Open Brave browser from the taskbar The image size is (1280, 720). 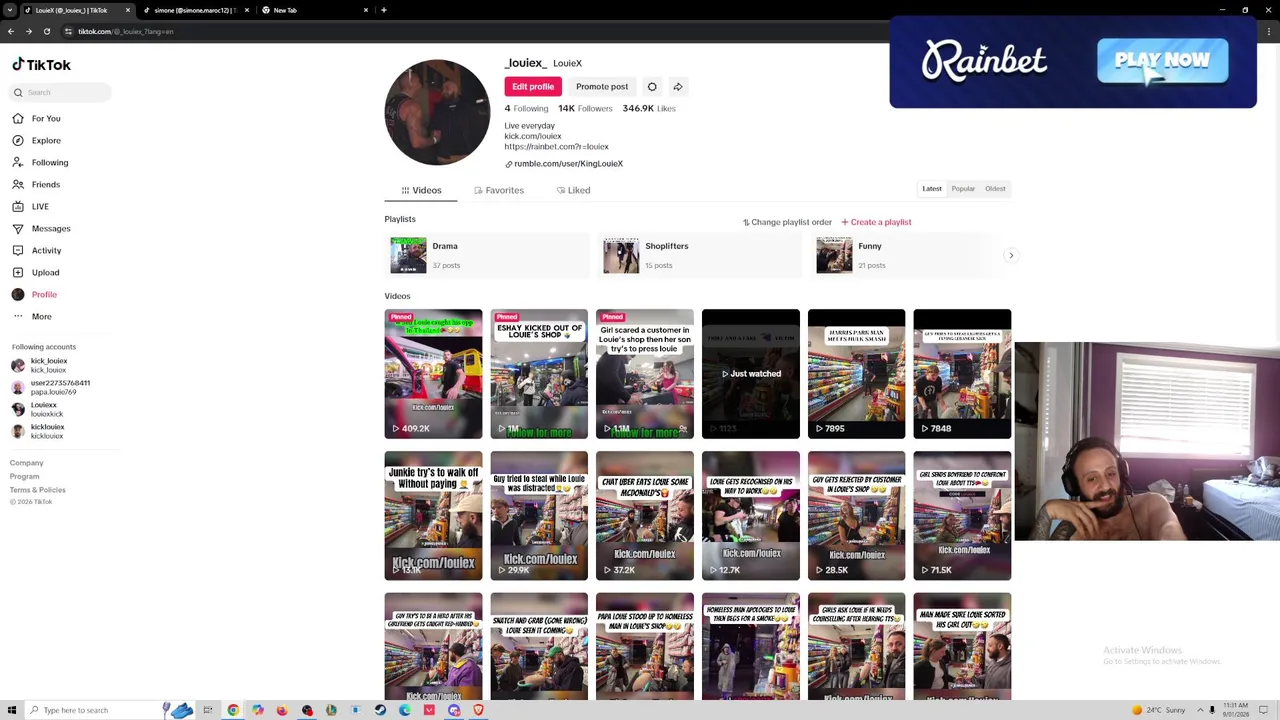478,710
